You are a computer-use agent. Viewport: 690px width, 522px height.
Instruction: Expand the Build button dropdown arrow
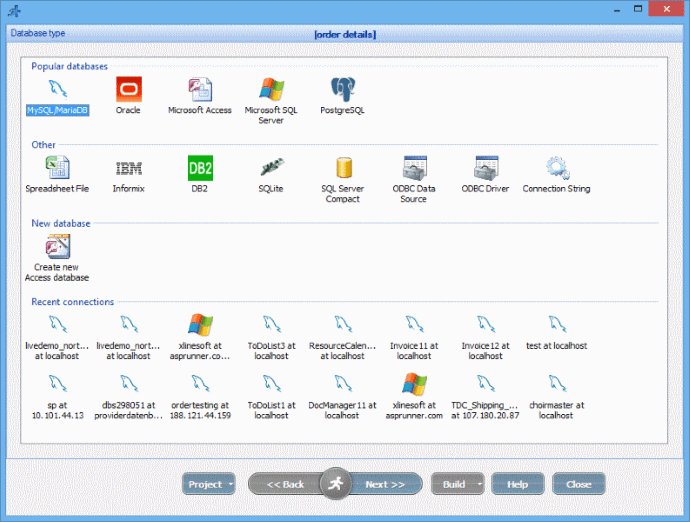(480, 484)
